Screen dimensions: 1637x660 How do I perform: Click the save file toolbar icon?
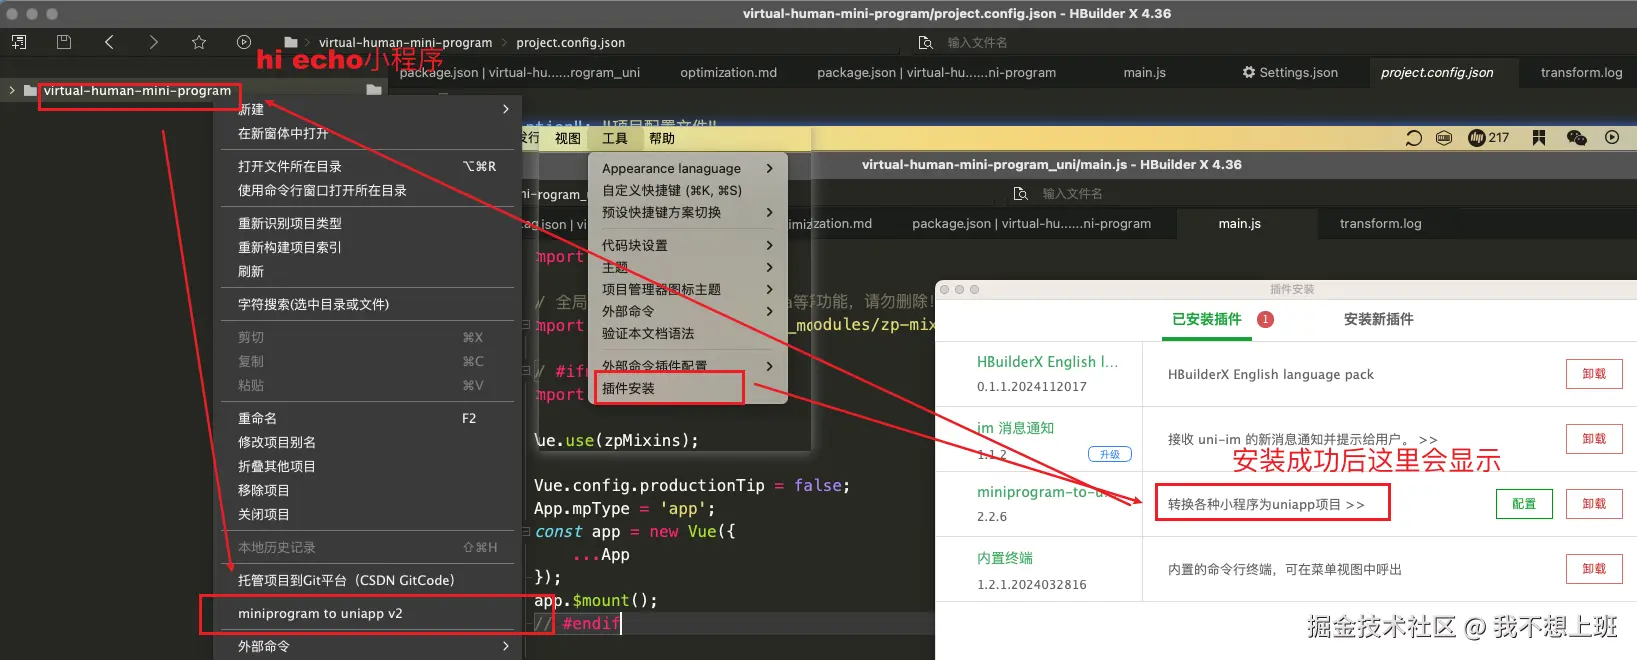[x=64, y=42]
